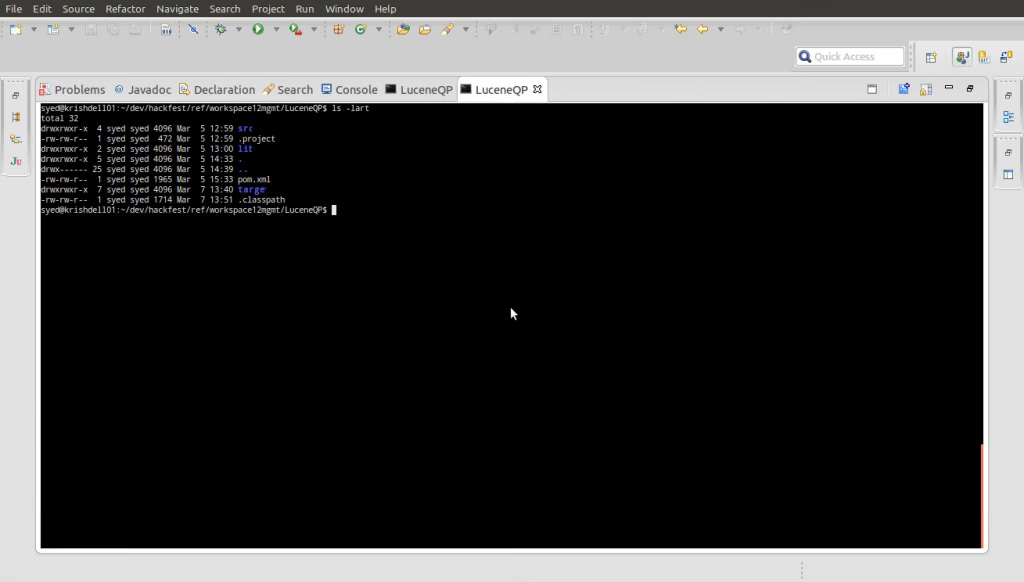The image size is (1024, 582).
Task: Open the Package Explorer sidebar icon
Action: [16, 117]
